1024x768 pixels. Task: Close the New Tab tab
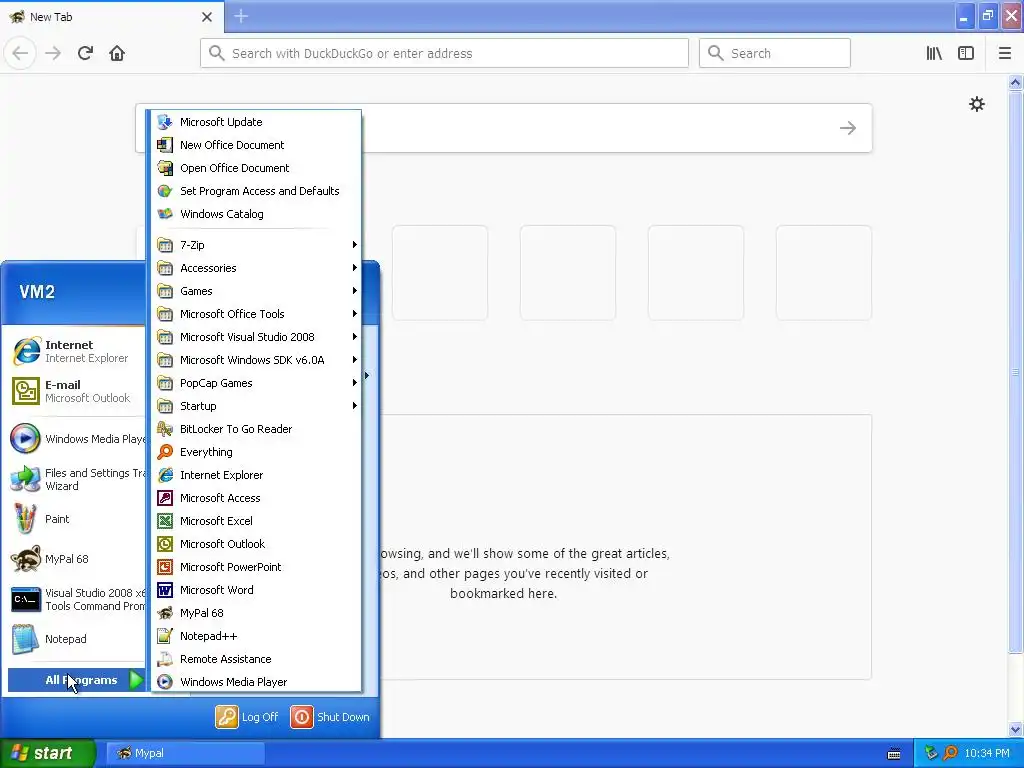(207, 17)
